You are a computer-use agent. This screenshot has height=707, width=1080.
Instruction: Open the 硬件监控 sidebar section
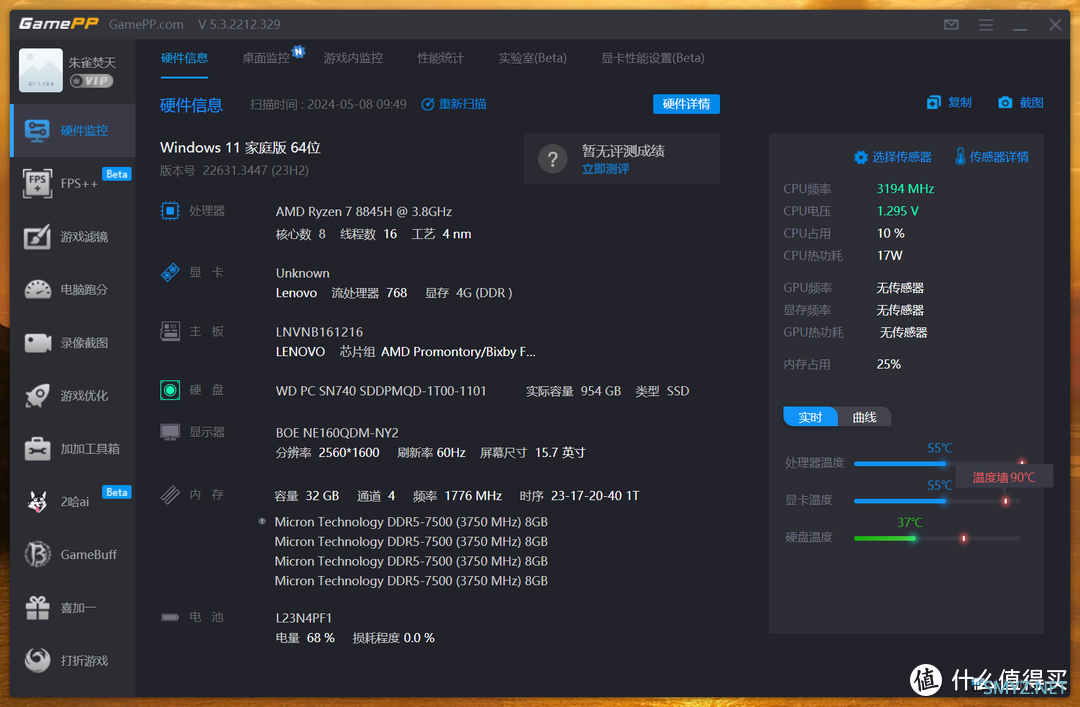[x=73, y=130]
